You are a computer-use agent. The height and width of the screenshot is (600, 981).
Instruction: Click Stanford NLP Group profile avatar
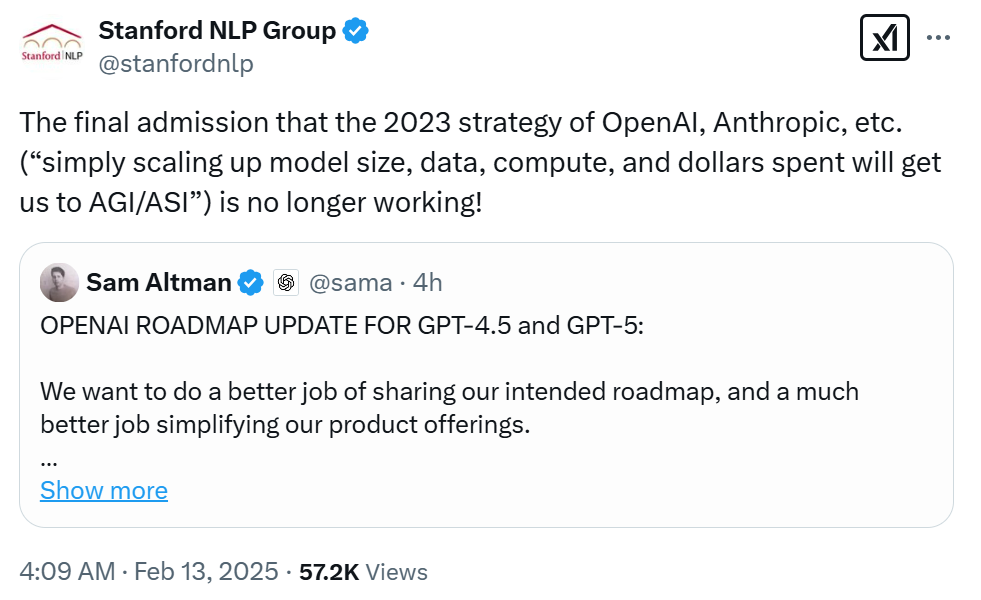[52, 44]
